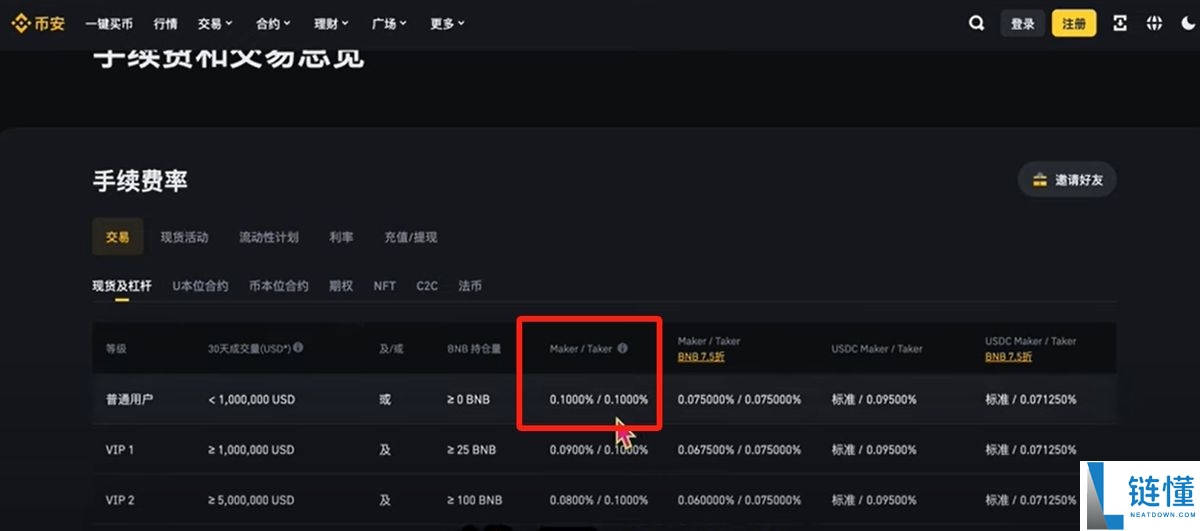Open the 理财 dropdown in navigation
The height and width of the screenshot is (531, 1200).
[331, 23]
